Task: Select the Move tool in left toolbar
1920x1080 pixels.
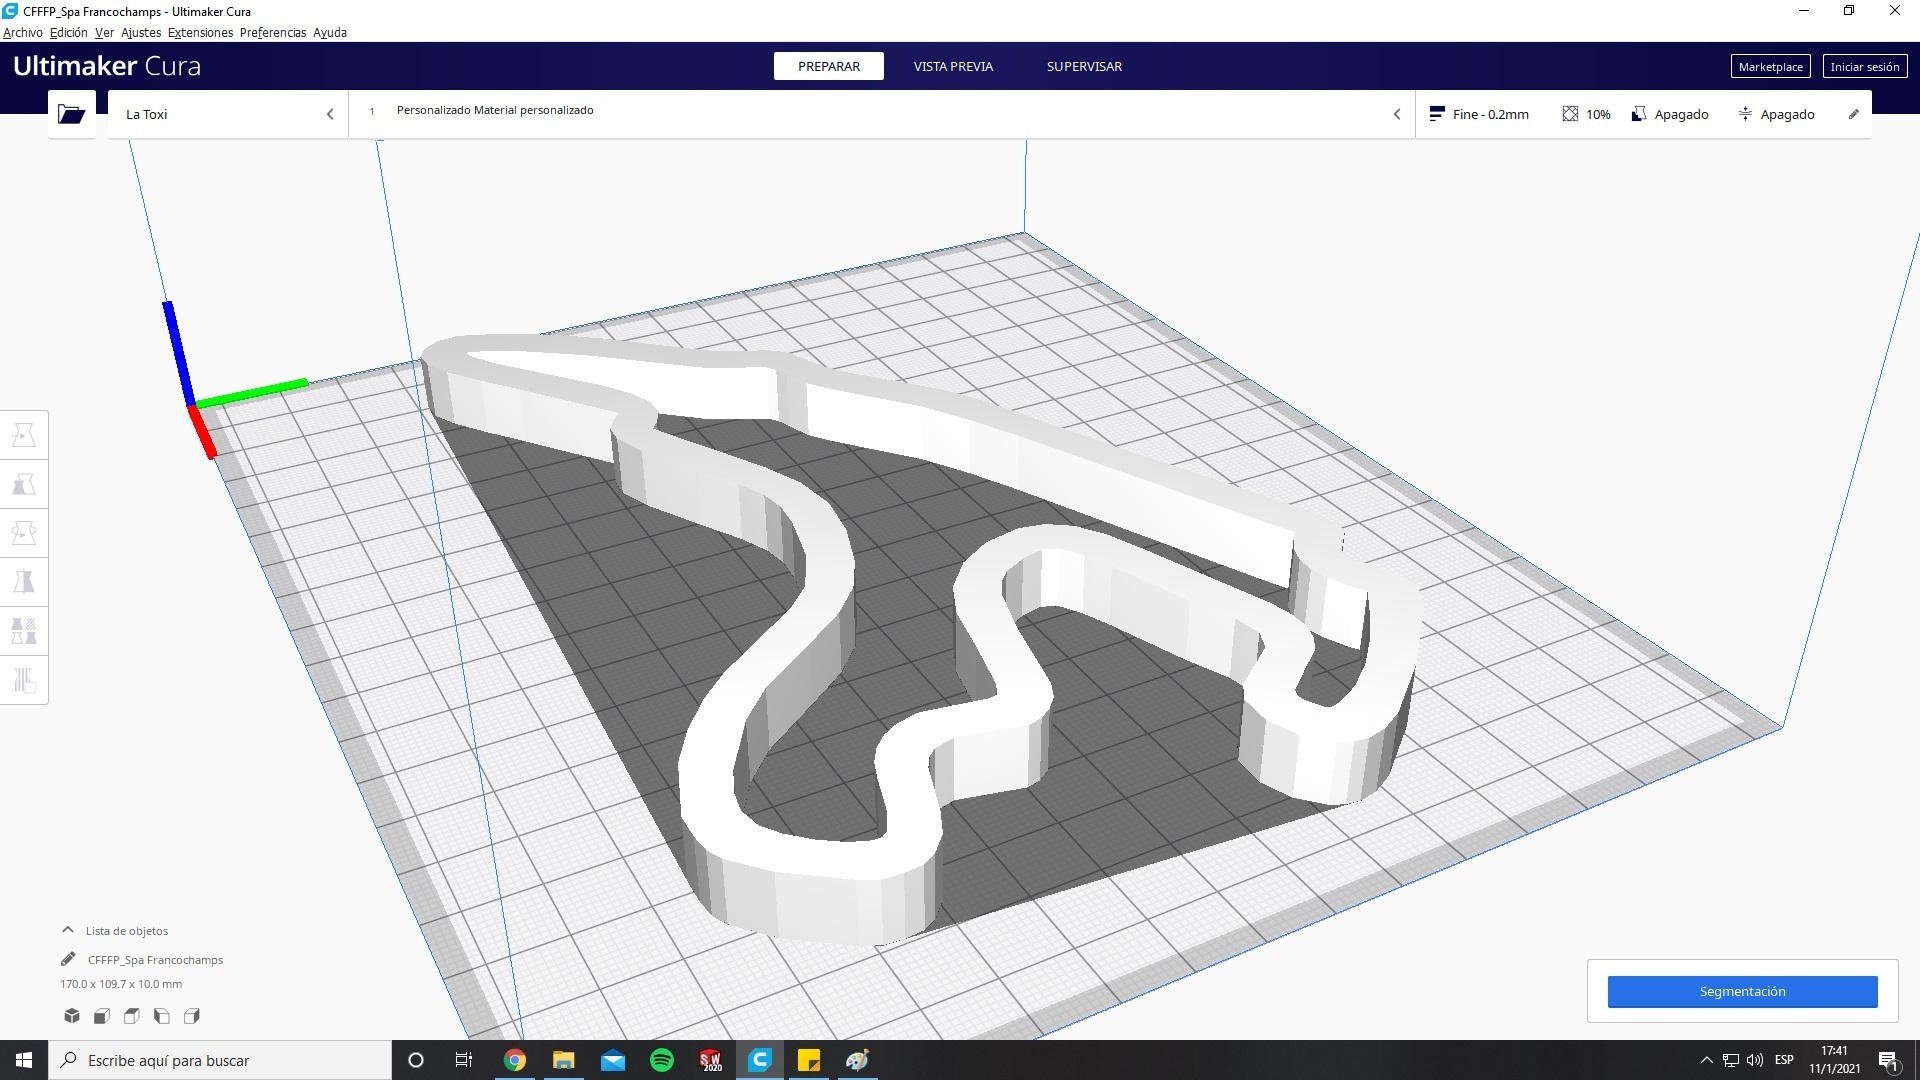Action: pyautogui.click(x=24, y=435)
